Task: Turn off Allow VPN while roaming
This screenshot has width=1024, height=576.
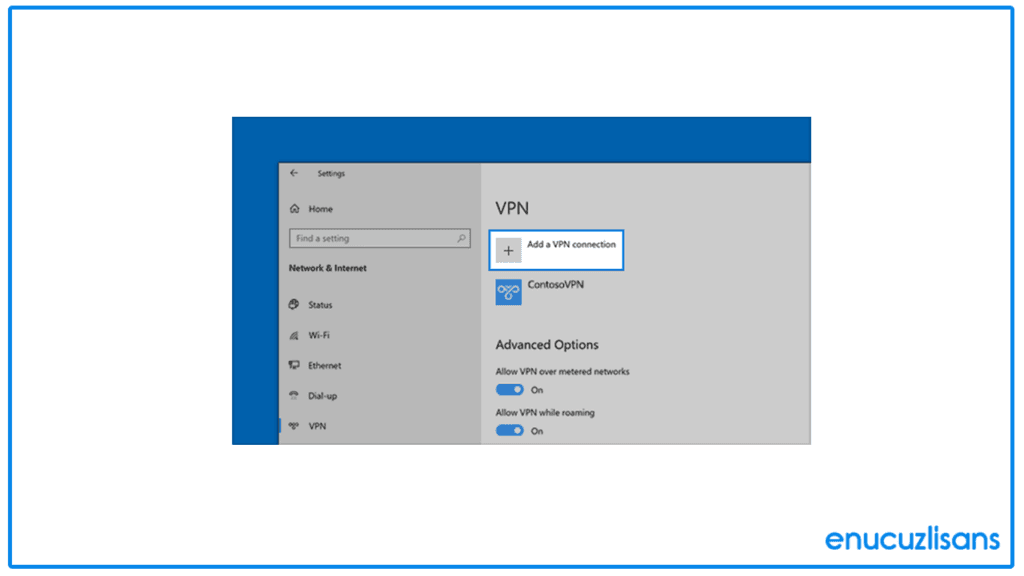Action: coord(511,430)
